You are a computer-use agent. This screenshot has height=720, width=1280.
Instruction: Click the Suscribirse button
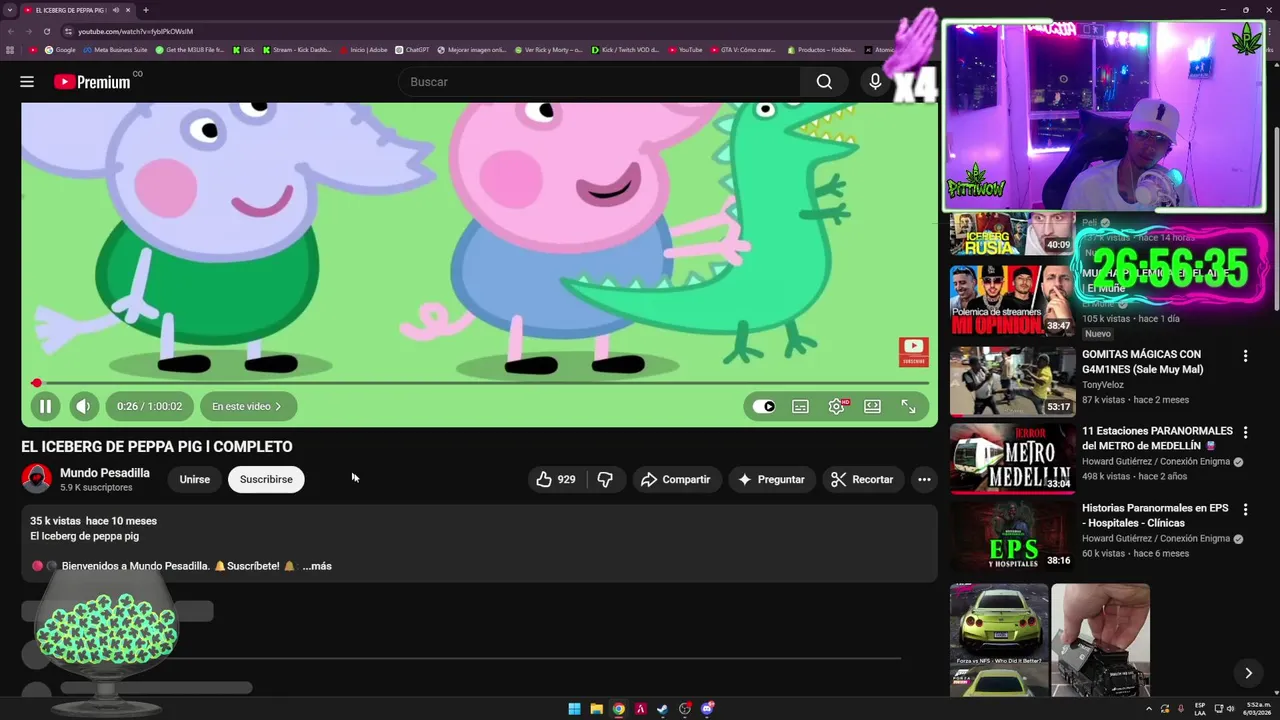[266, 479]
